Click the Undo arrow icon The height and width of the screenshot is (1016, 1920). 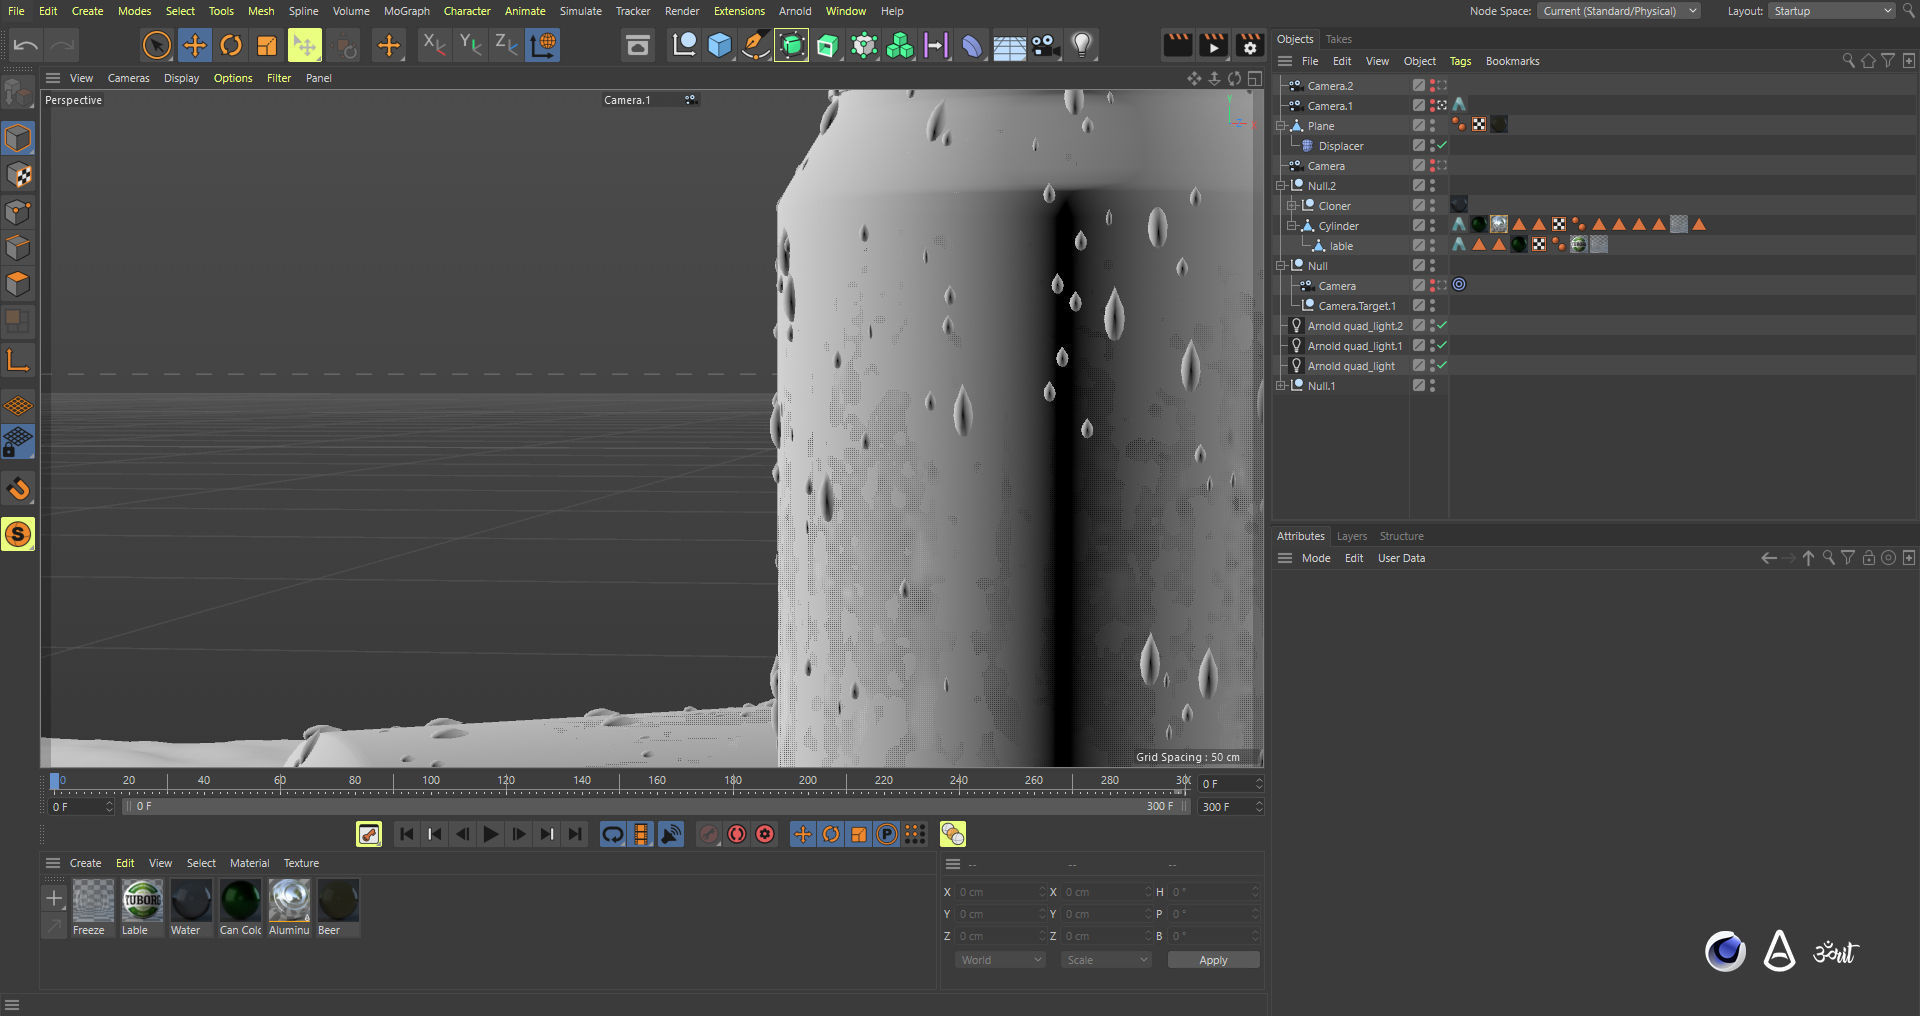26,45
